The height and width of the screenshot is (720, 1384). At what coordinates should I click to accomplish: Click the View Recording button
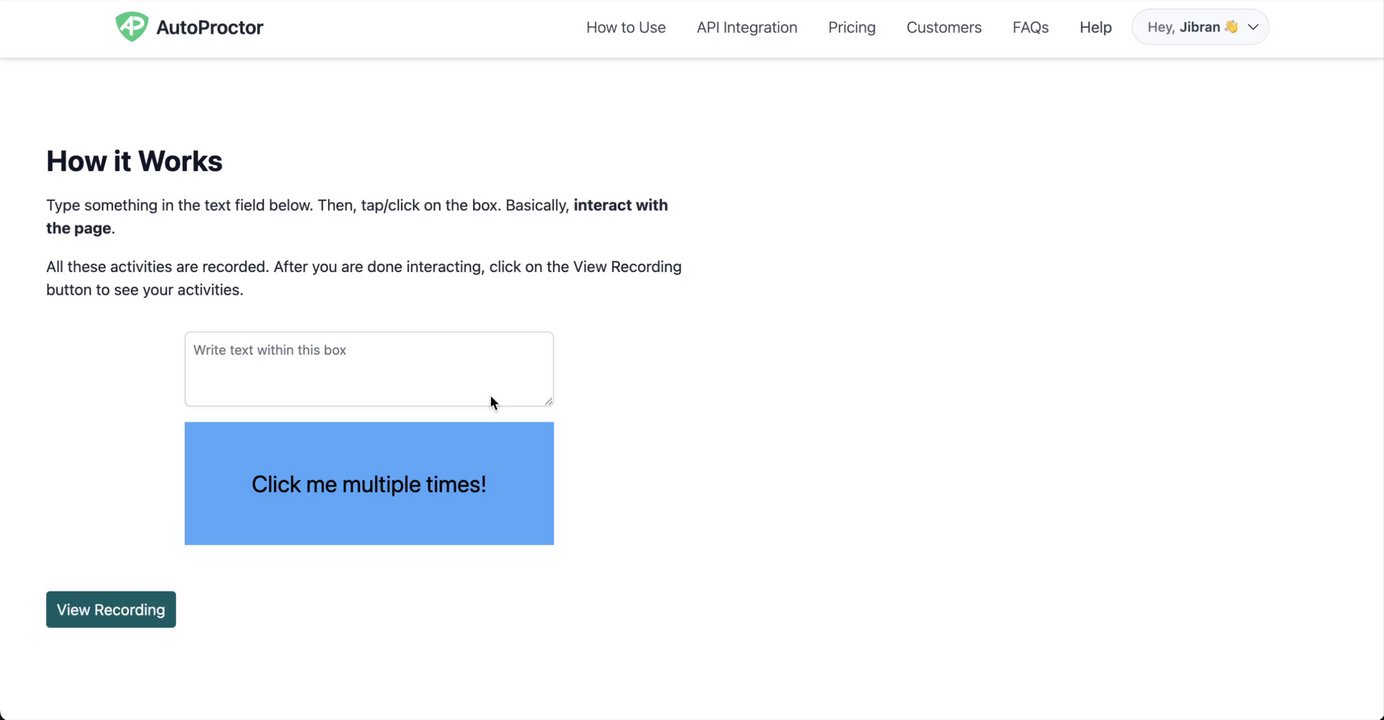111,610
